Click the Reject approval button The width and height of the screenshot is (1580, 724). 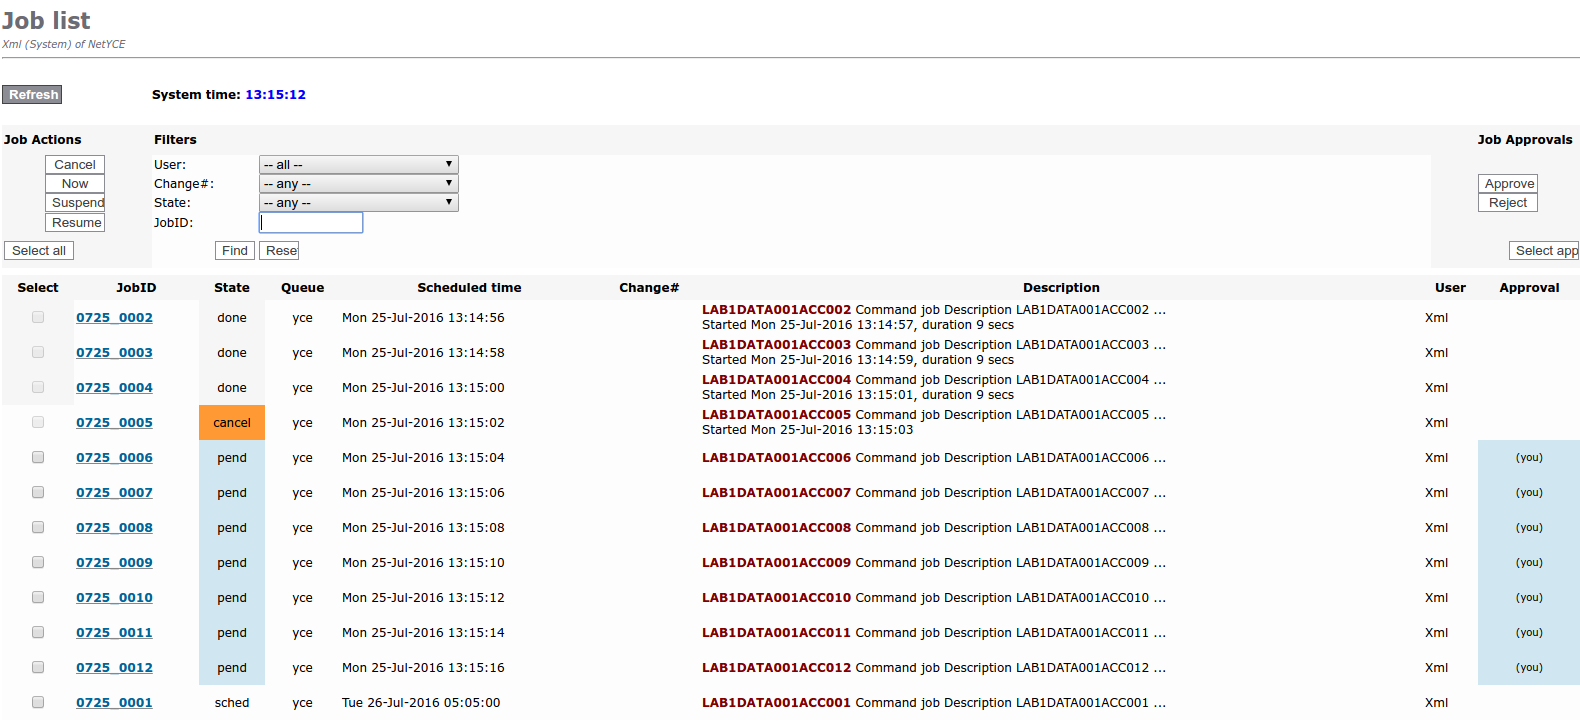(1507, 203)
